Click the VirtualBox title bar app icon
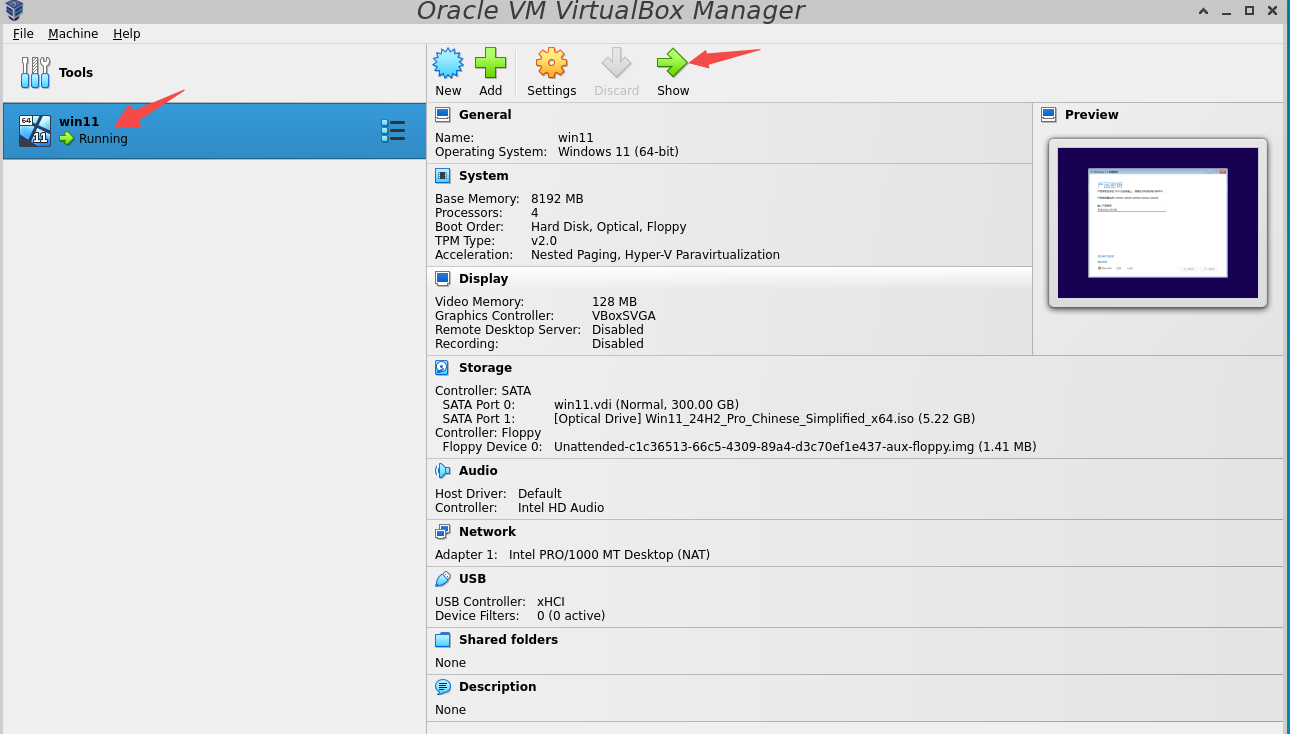This screenshot has width=1290, height=734. 13,10
